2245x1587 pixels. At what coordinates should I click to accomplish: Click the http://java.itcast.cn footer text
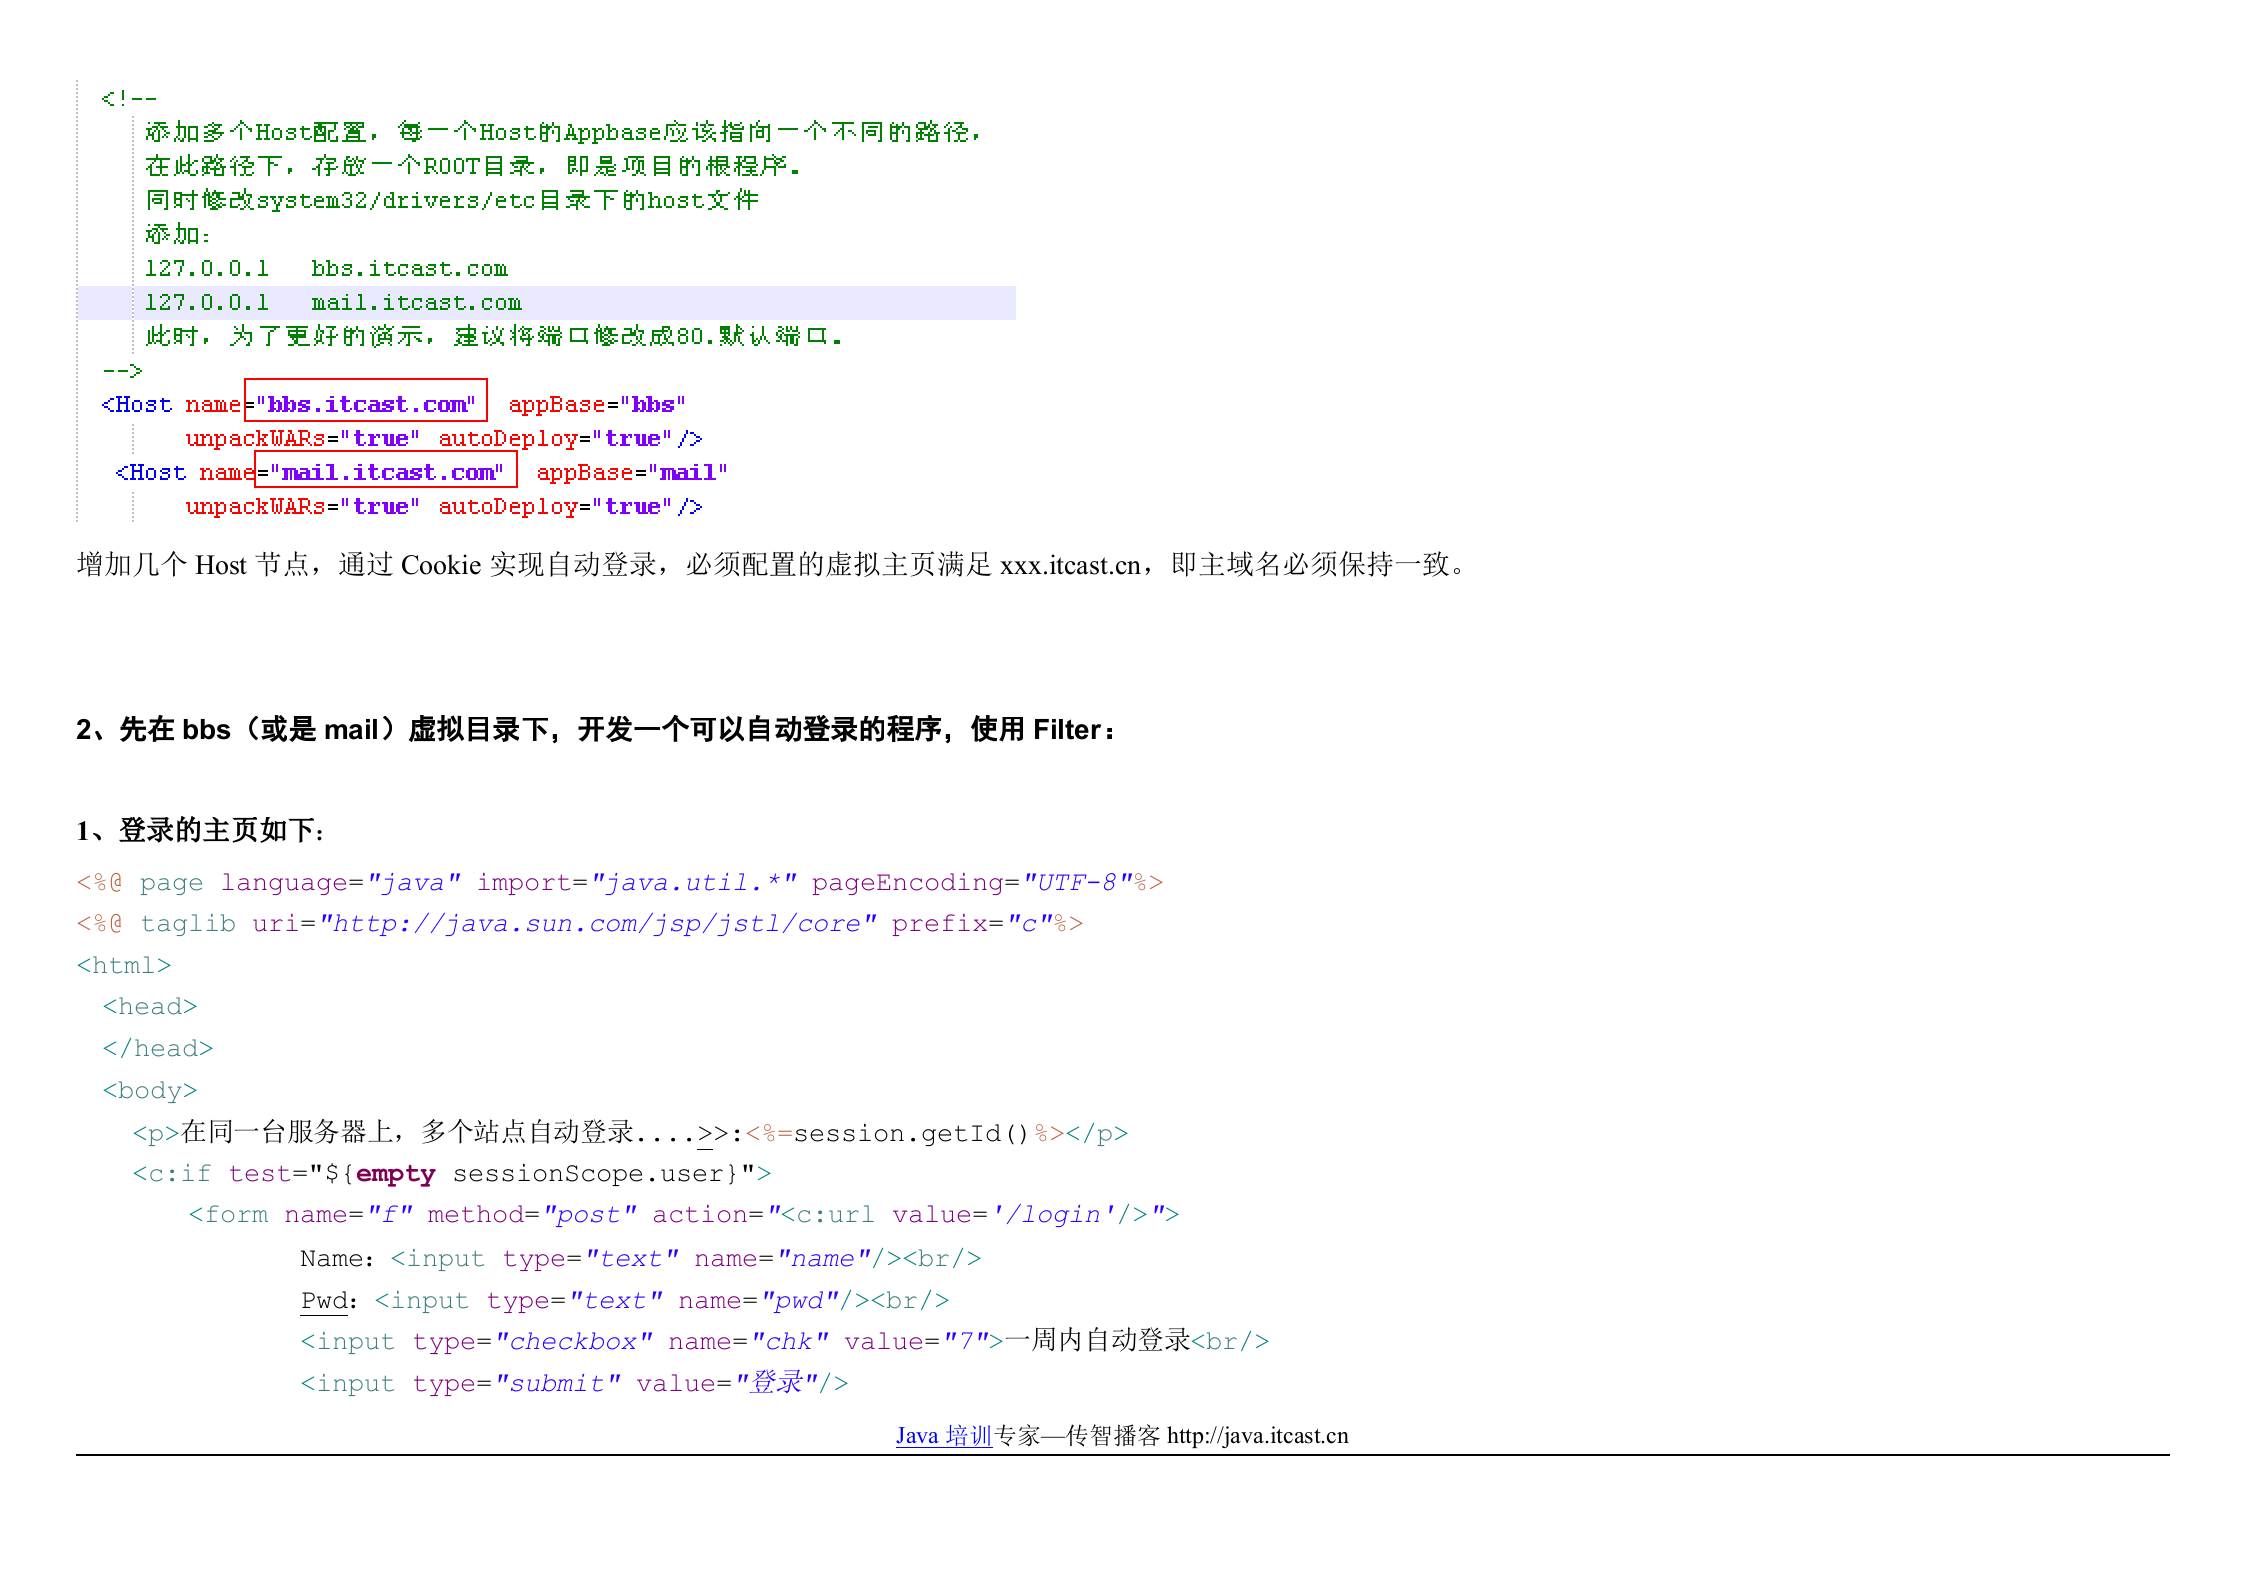(x=1257, y=1436)
